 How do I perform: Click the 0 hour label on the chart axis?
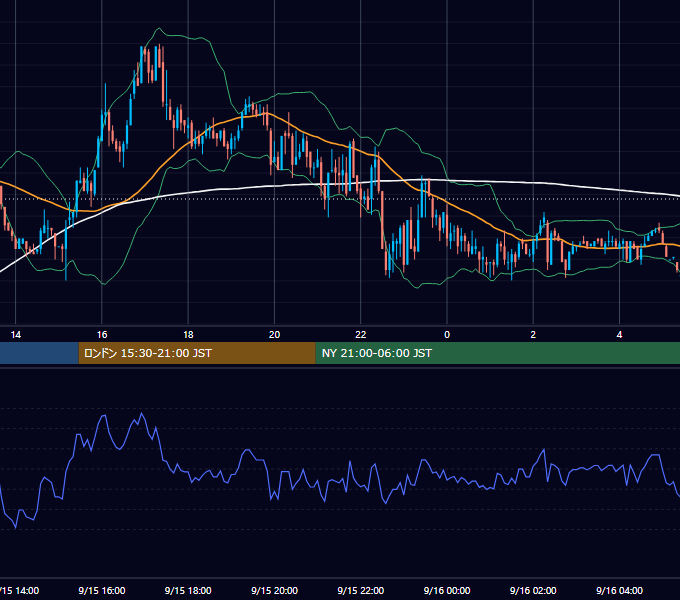(x=447, y=335)
